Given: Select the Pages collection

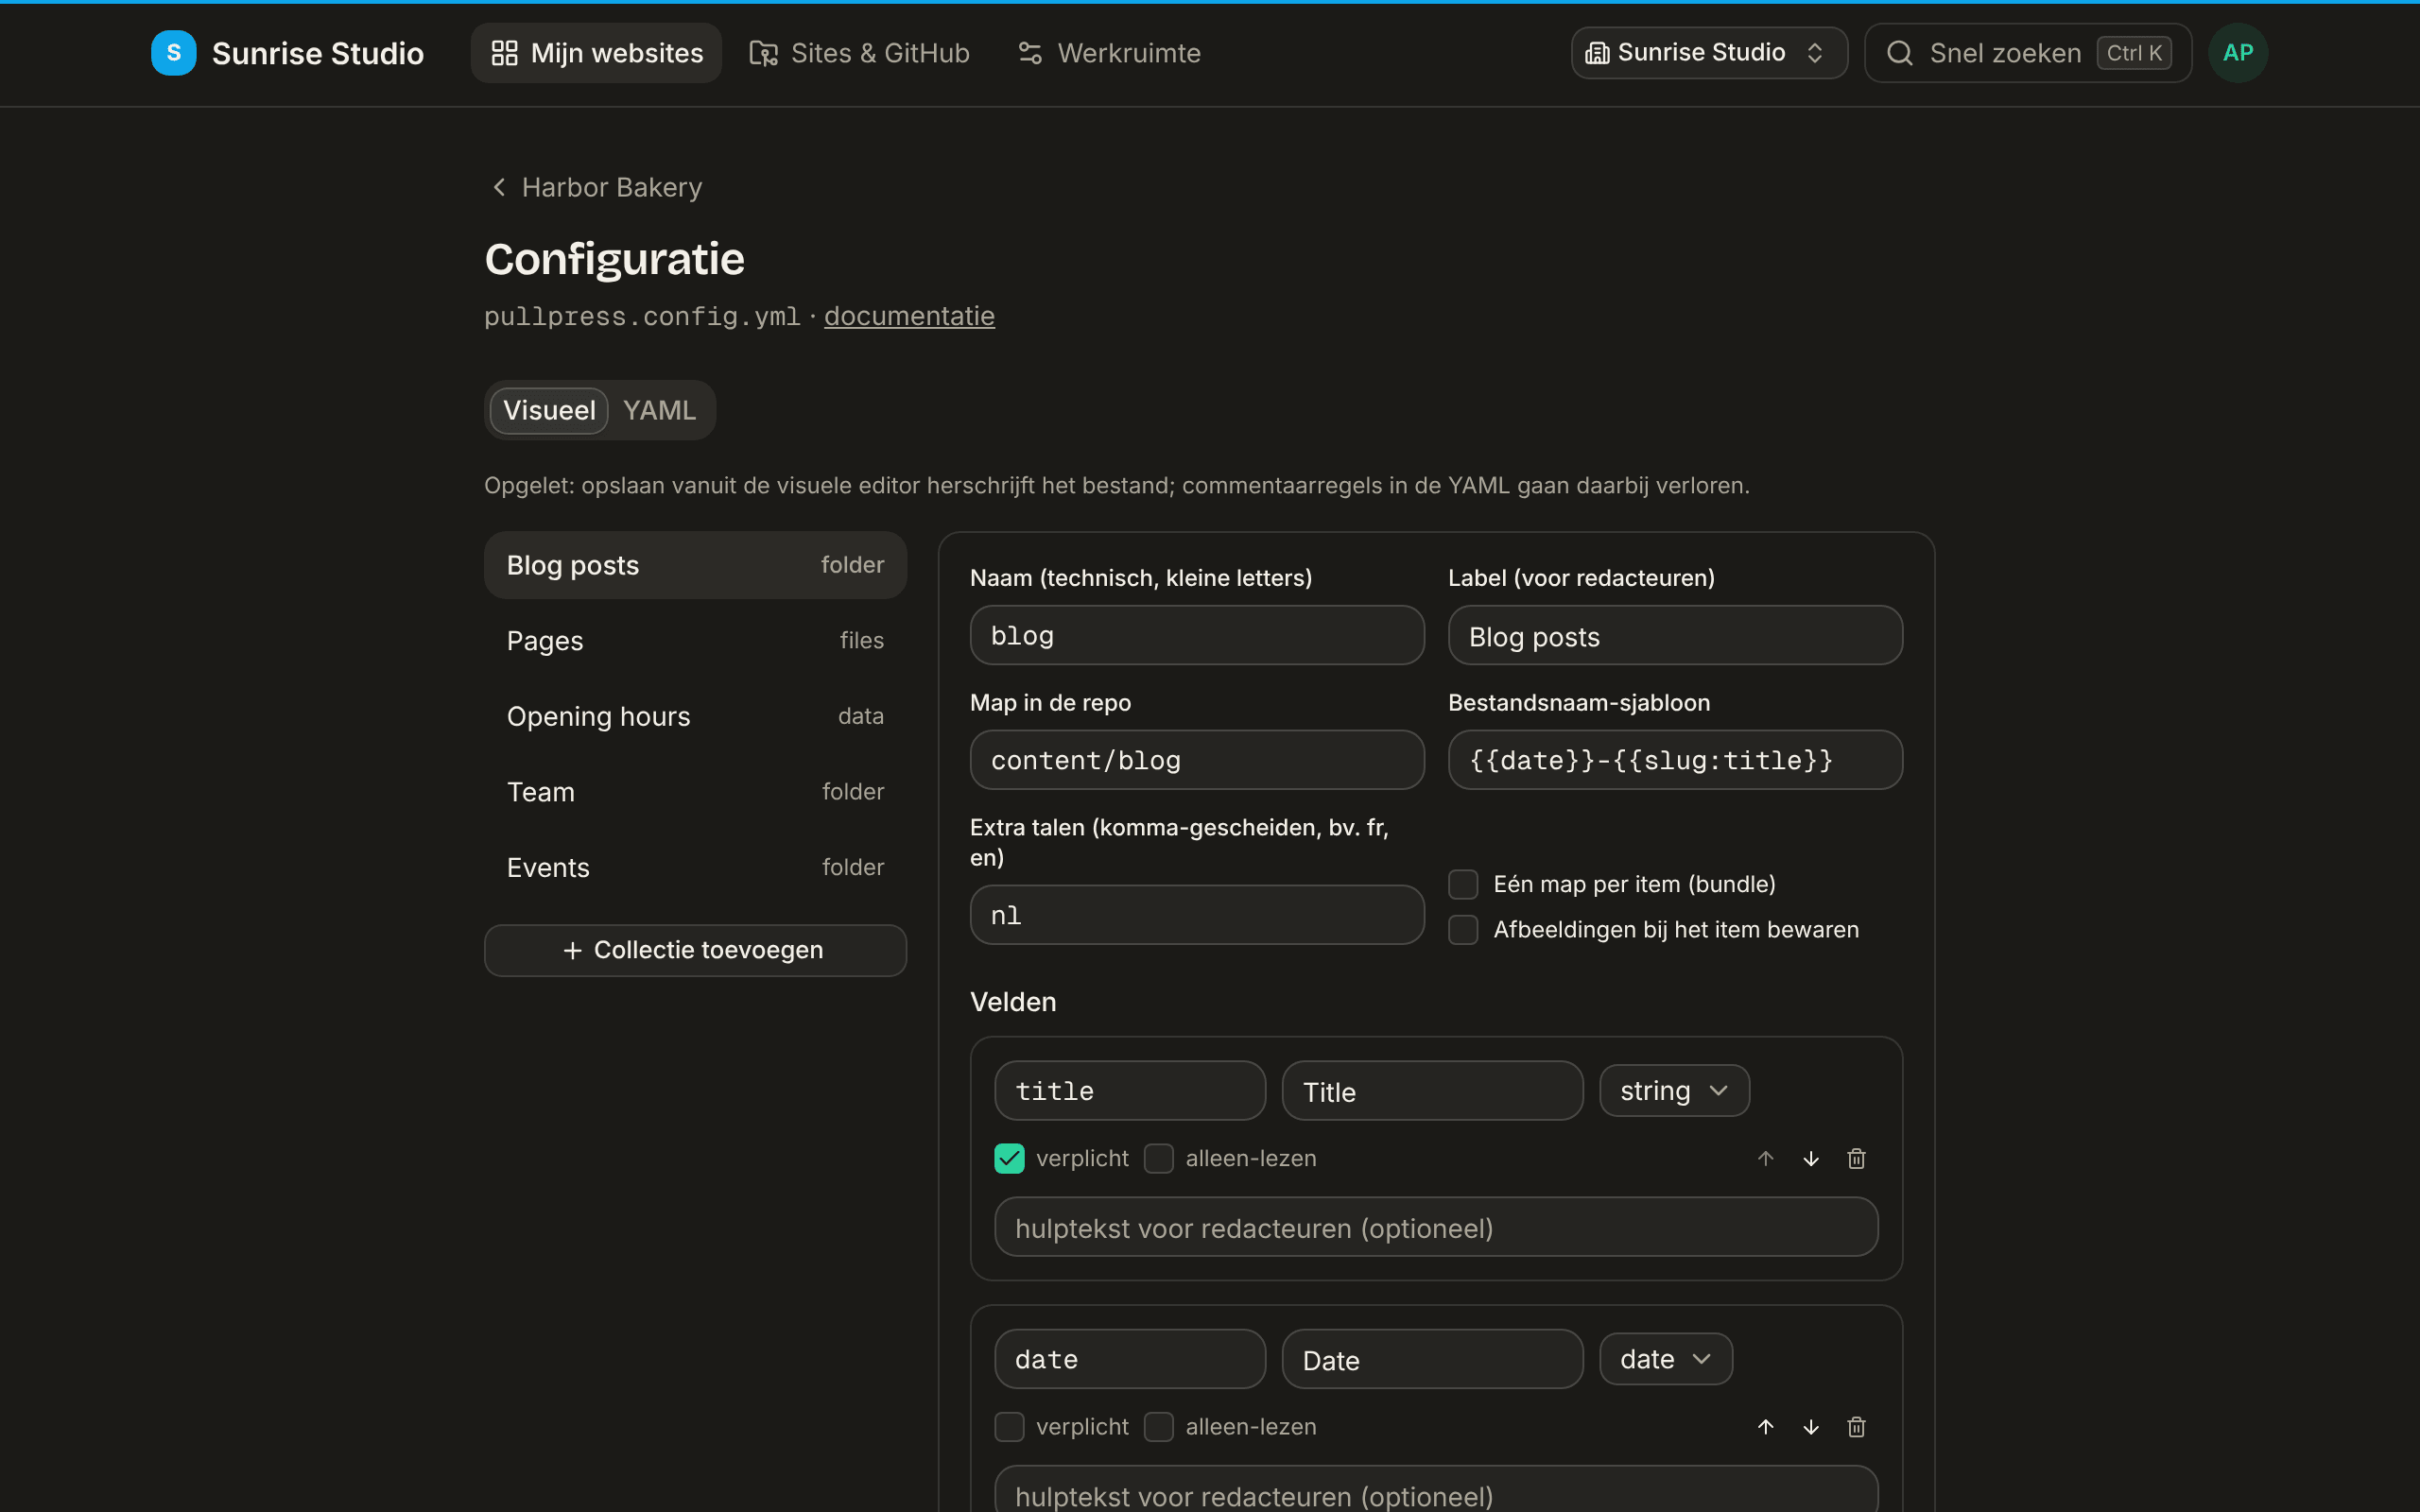Looking at the screenshot, I should coord(695,641).
